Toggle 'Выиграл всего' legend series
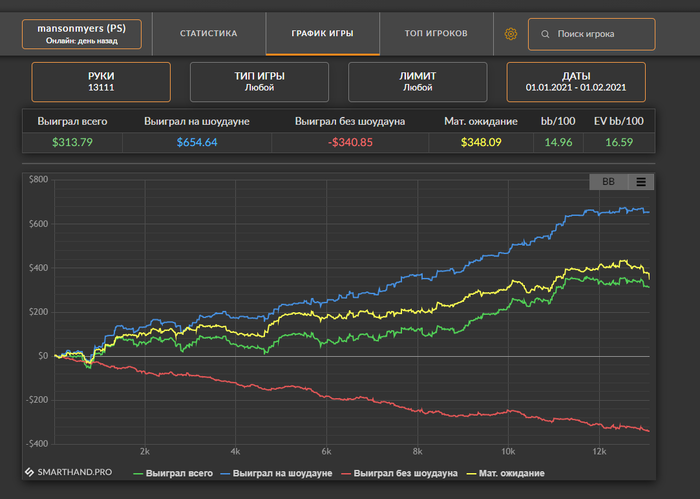 click(x=173, y=473)
